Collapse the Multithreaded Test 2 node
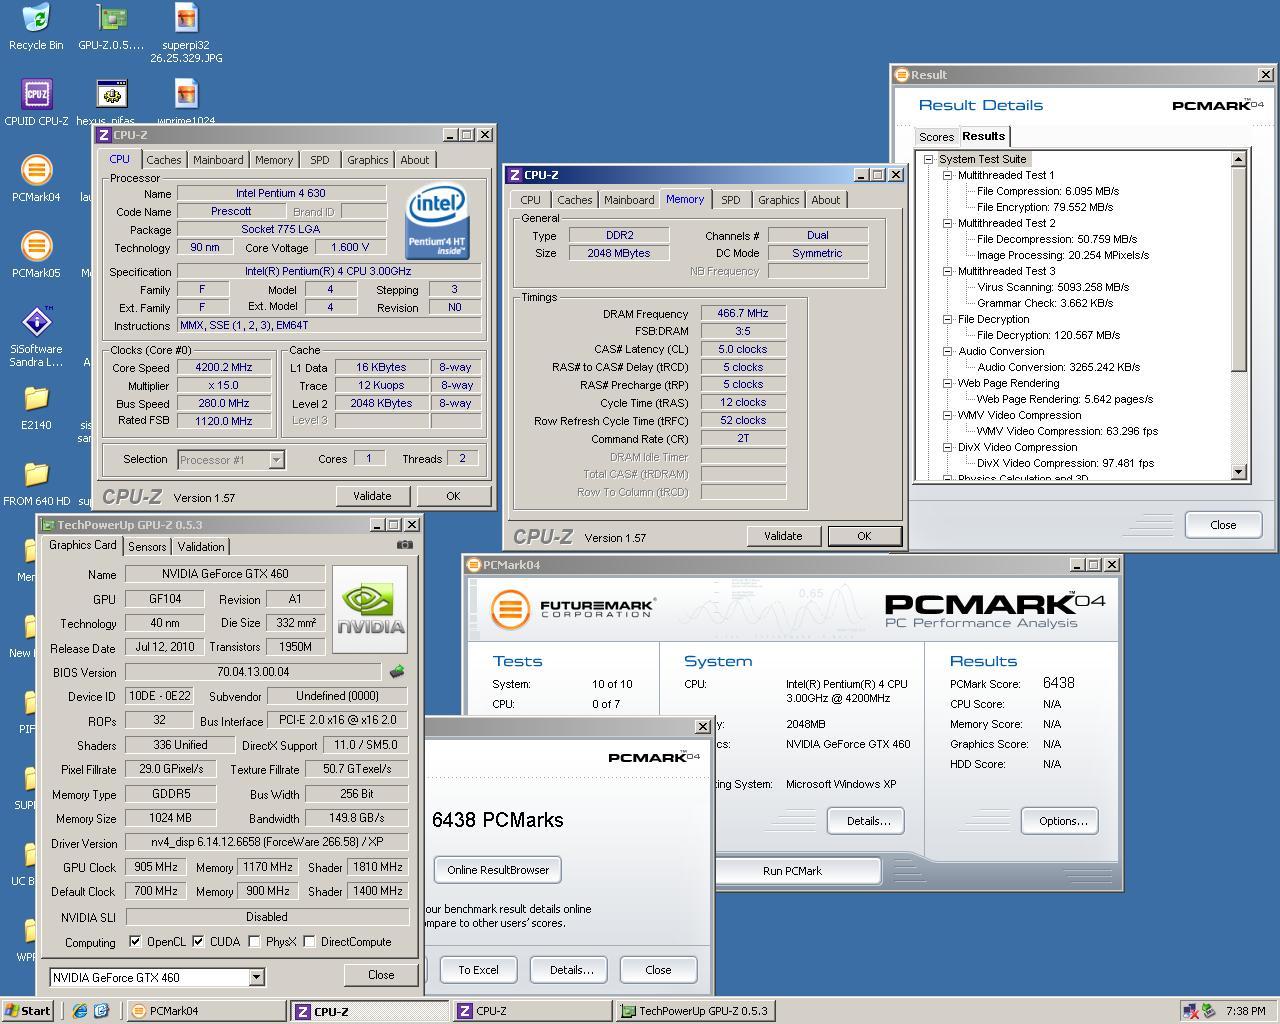Image resolution: width=1280 pixels, height=1024 pixels. point(947,223)
